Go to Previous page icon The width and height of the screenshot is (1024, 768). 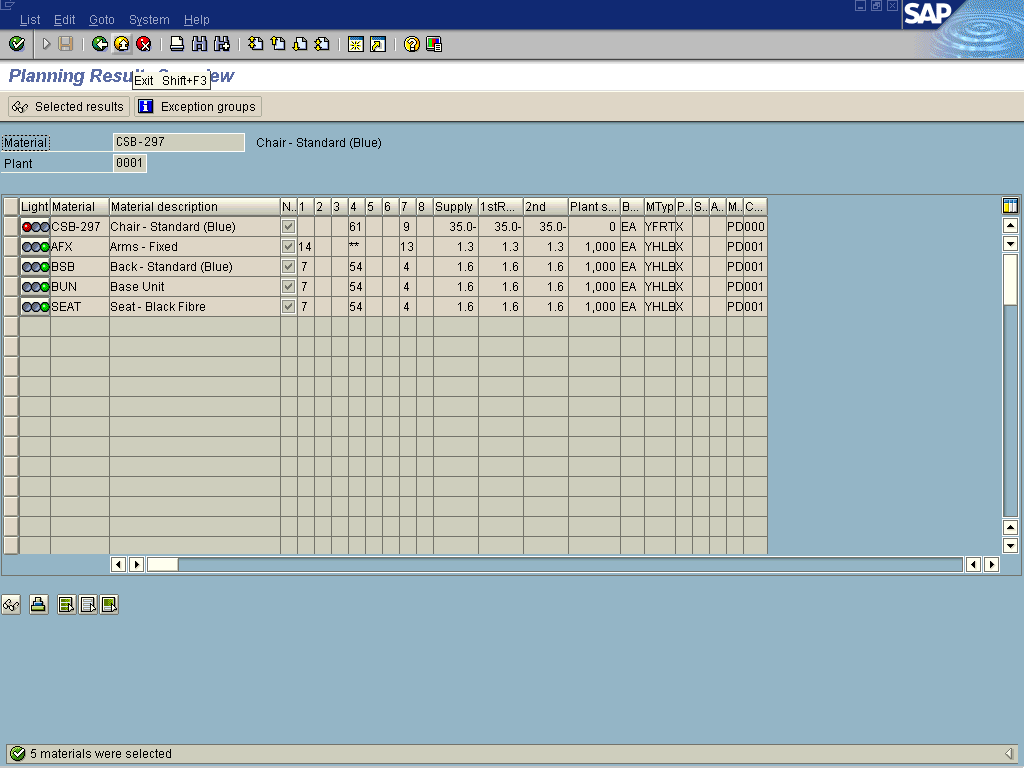click(278, 44)
